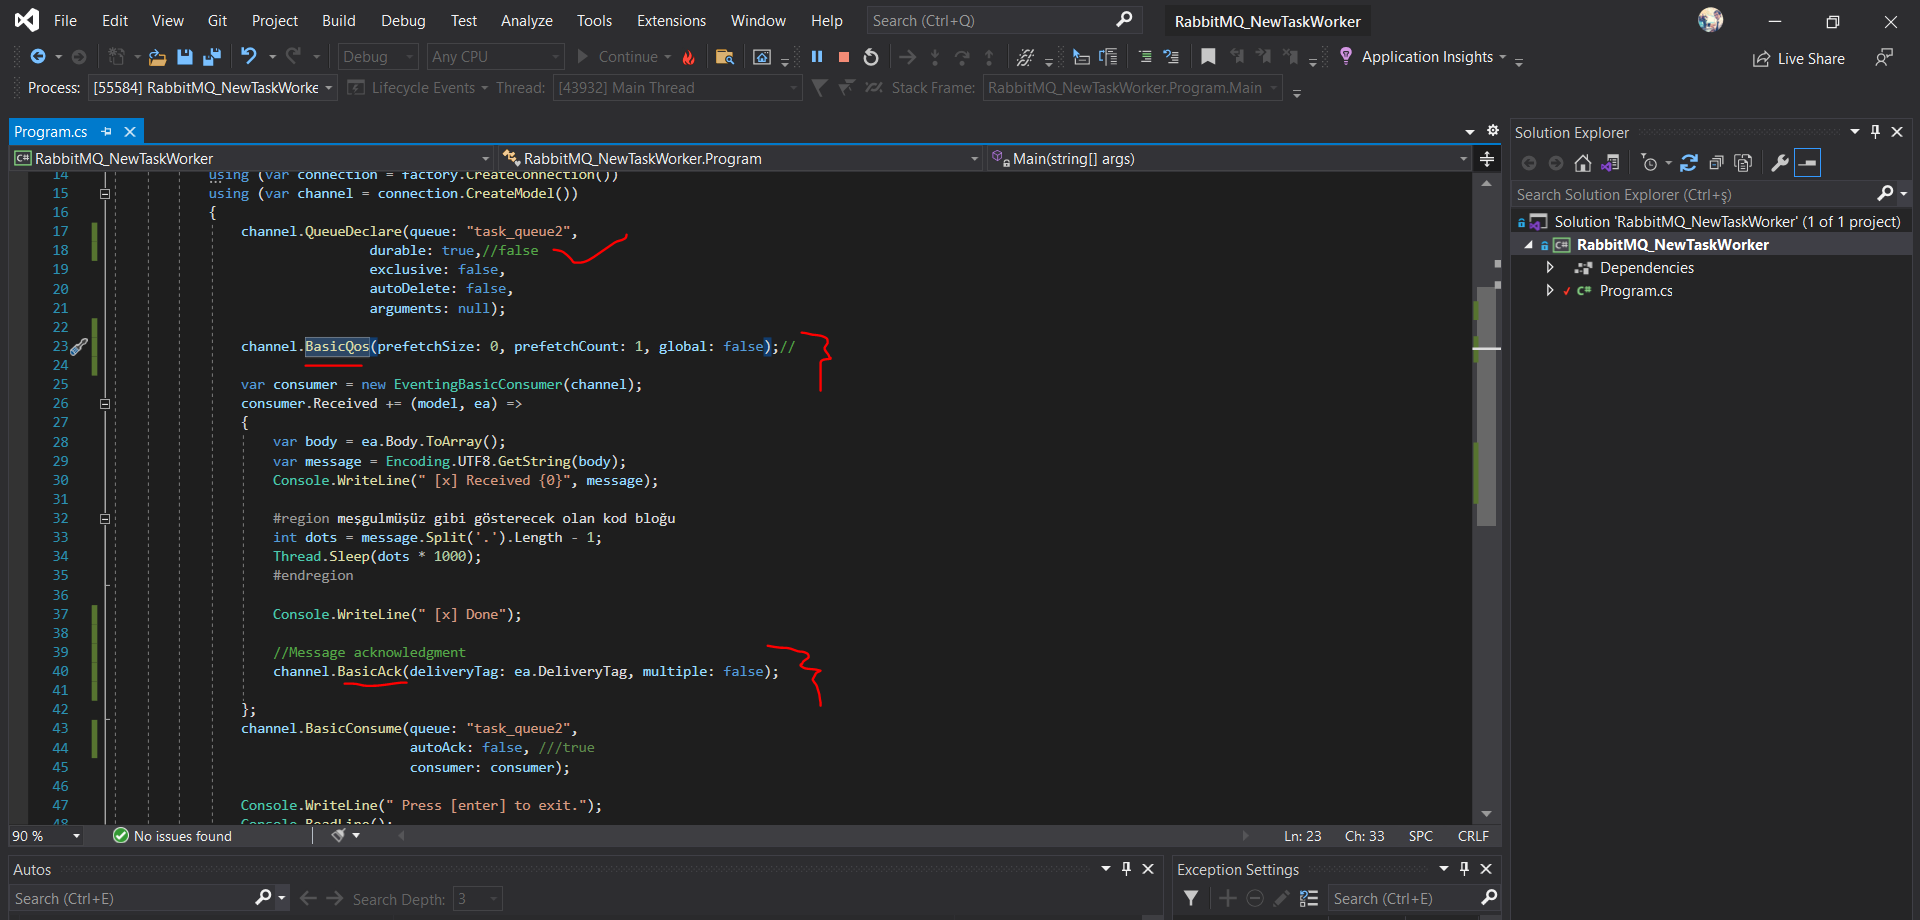This screenshot has height=920, width=1920.
Task: Click the Application Insights button
Action: pos(1426,57)
